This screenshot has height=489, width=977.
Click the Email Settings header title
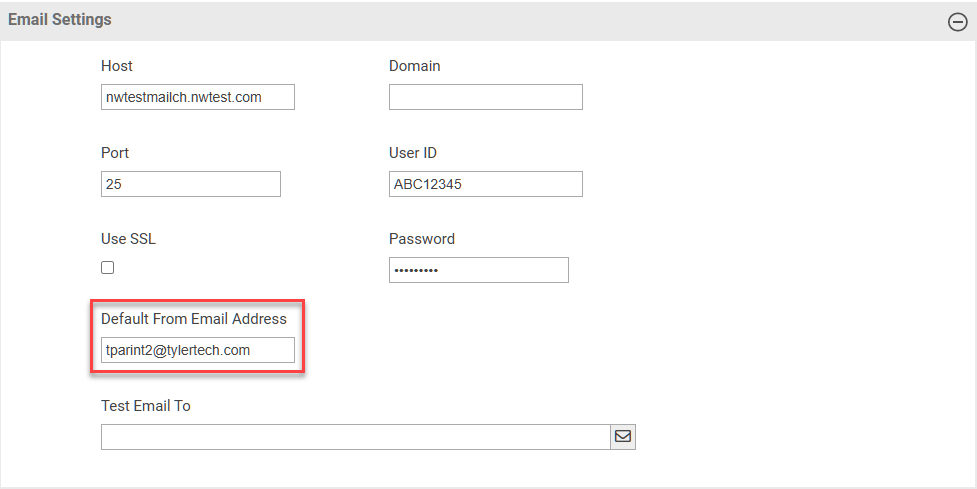pos(60,20)
